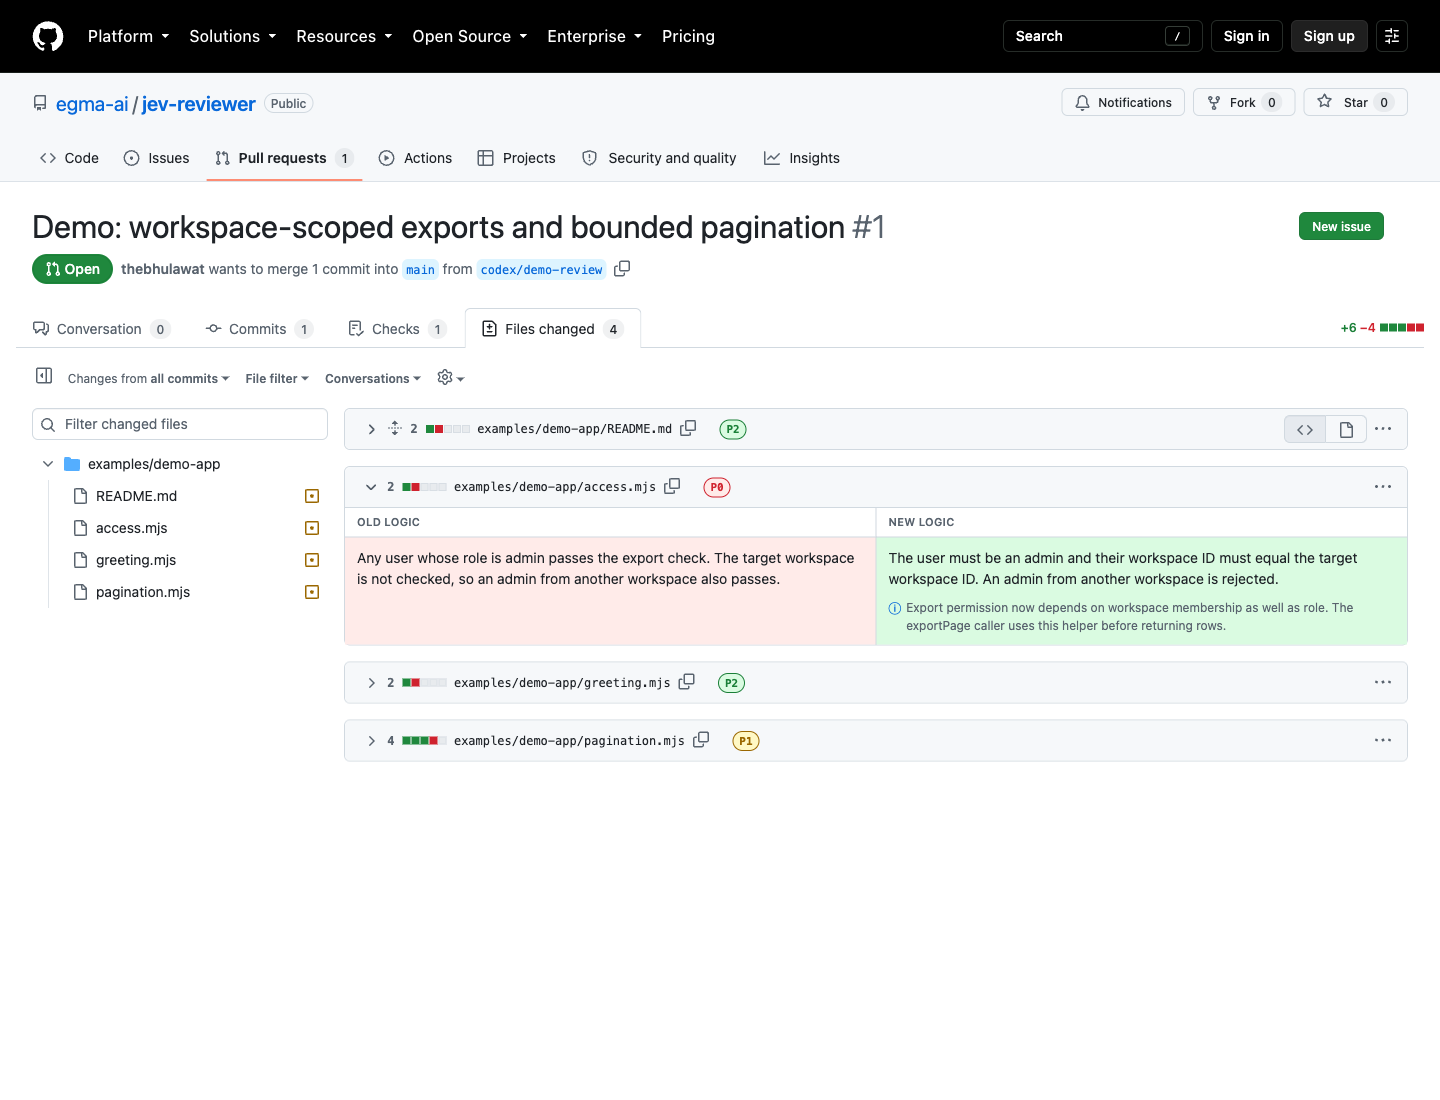Collapse examples/demo-app folder in tree
The image size is (1440, 1100).
pos(48,464)
